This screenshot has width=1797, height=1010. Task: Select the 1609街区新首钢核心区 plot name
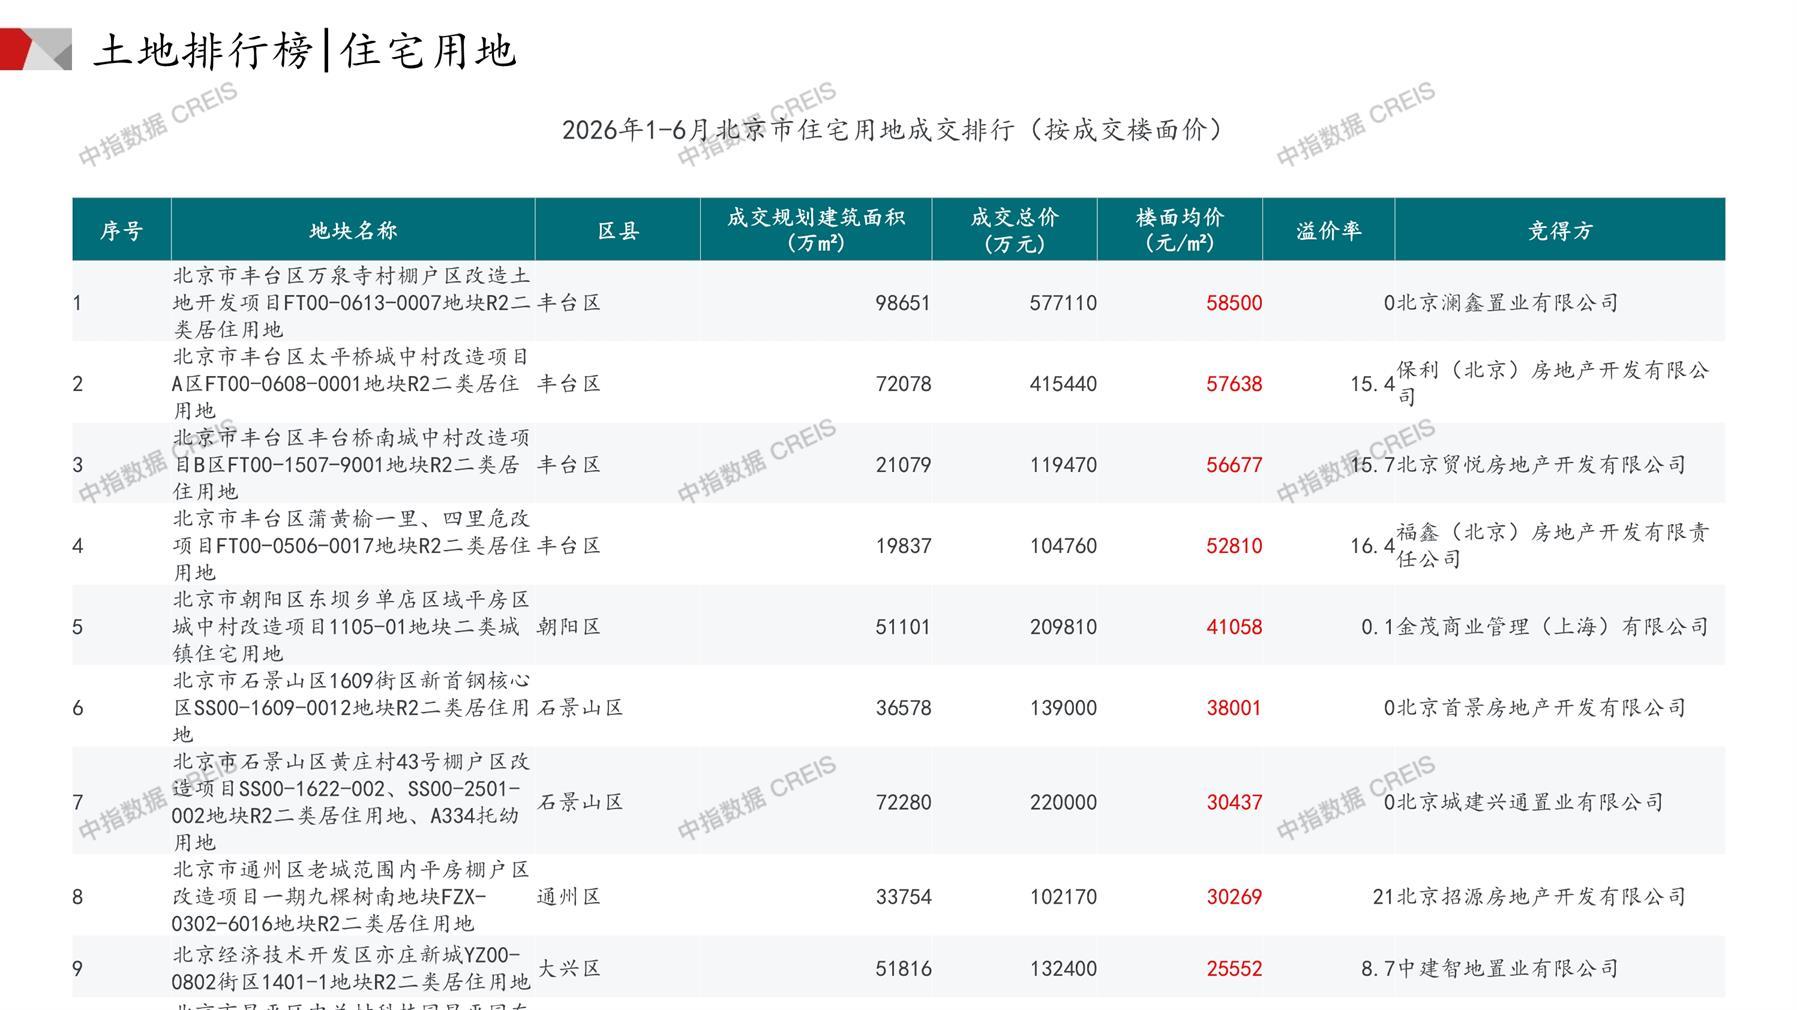(x=351, y=707)
